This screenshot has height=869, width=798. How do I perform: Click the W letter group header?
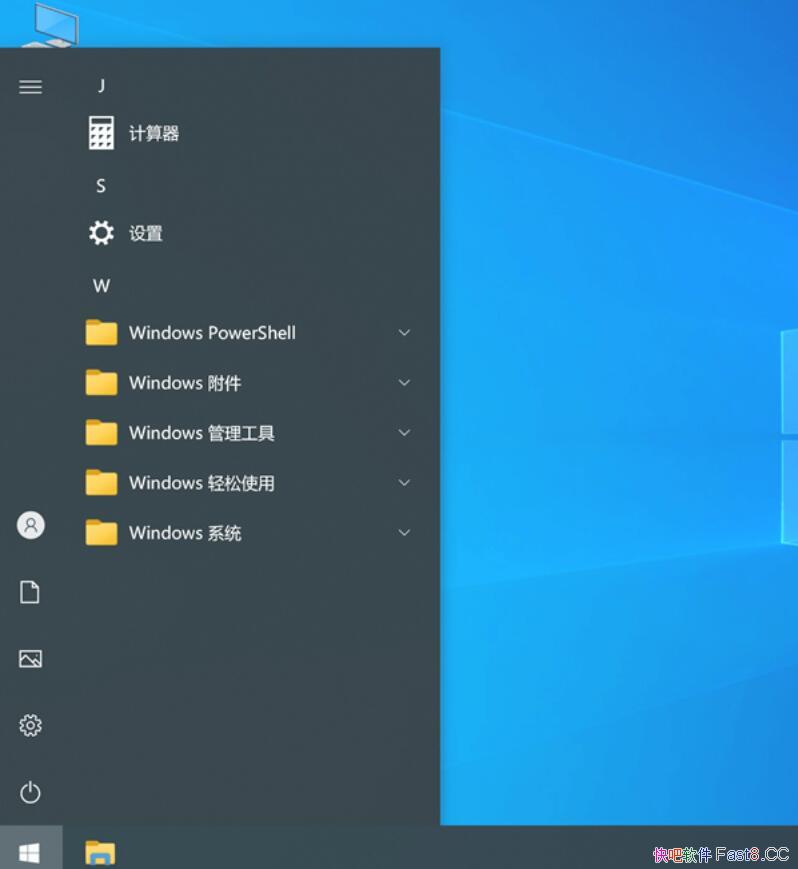[101, 286]
